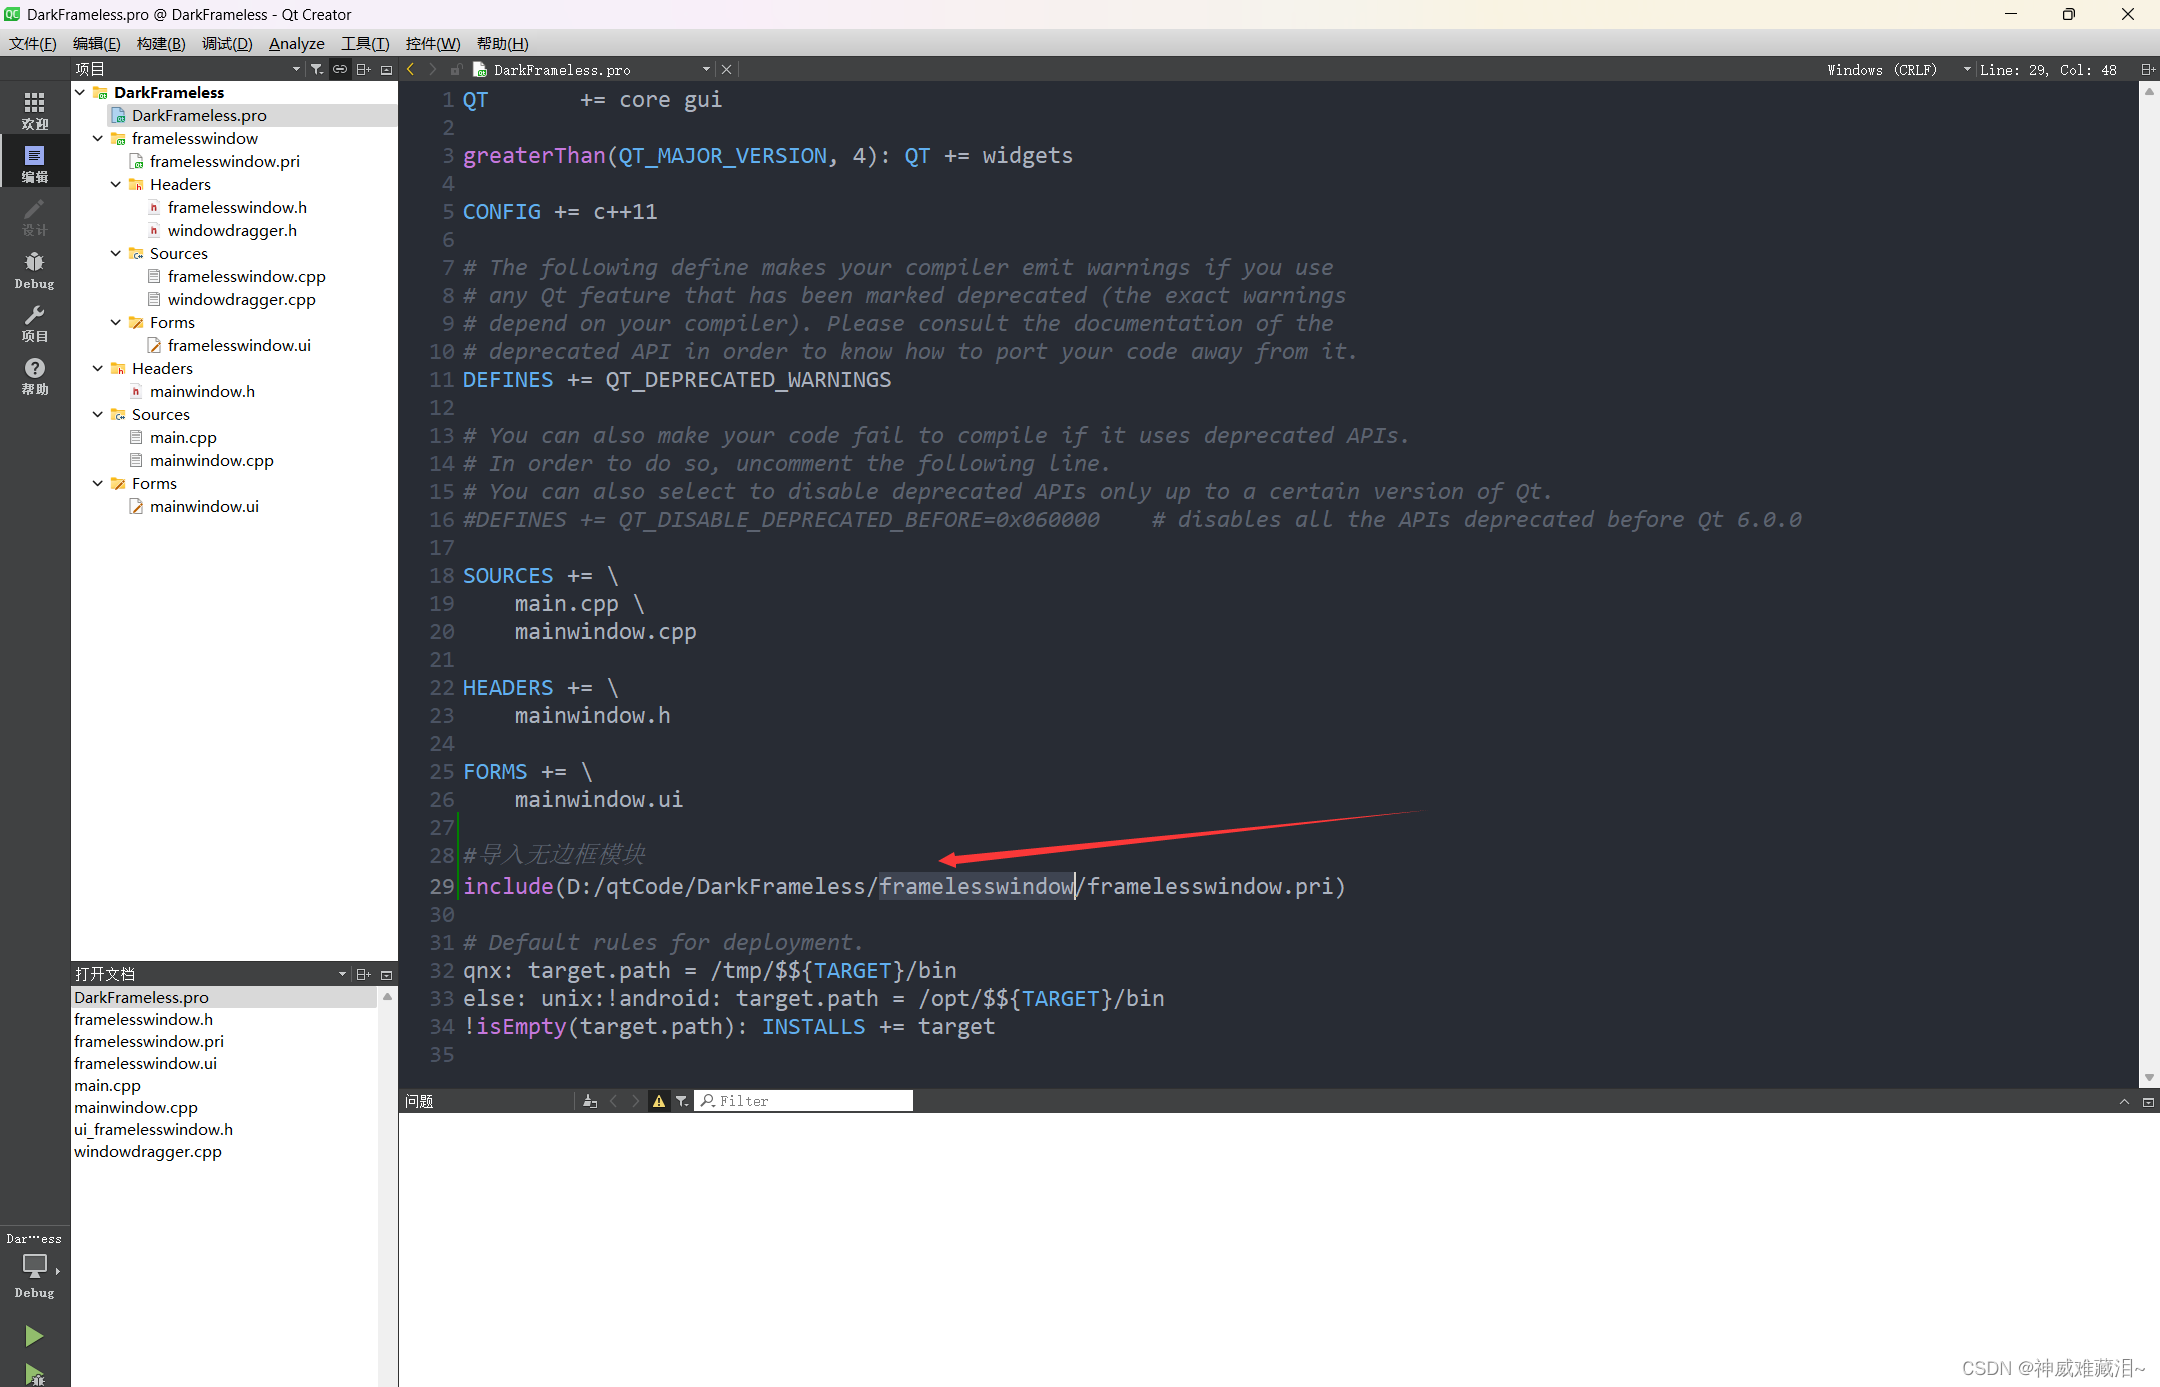Toggle synchronize with editor link icon

[x=340, y=69]
